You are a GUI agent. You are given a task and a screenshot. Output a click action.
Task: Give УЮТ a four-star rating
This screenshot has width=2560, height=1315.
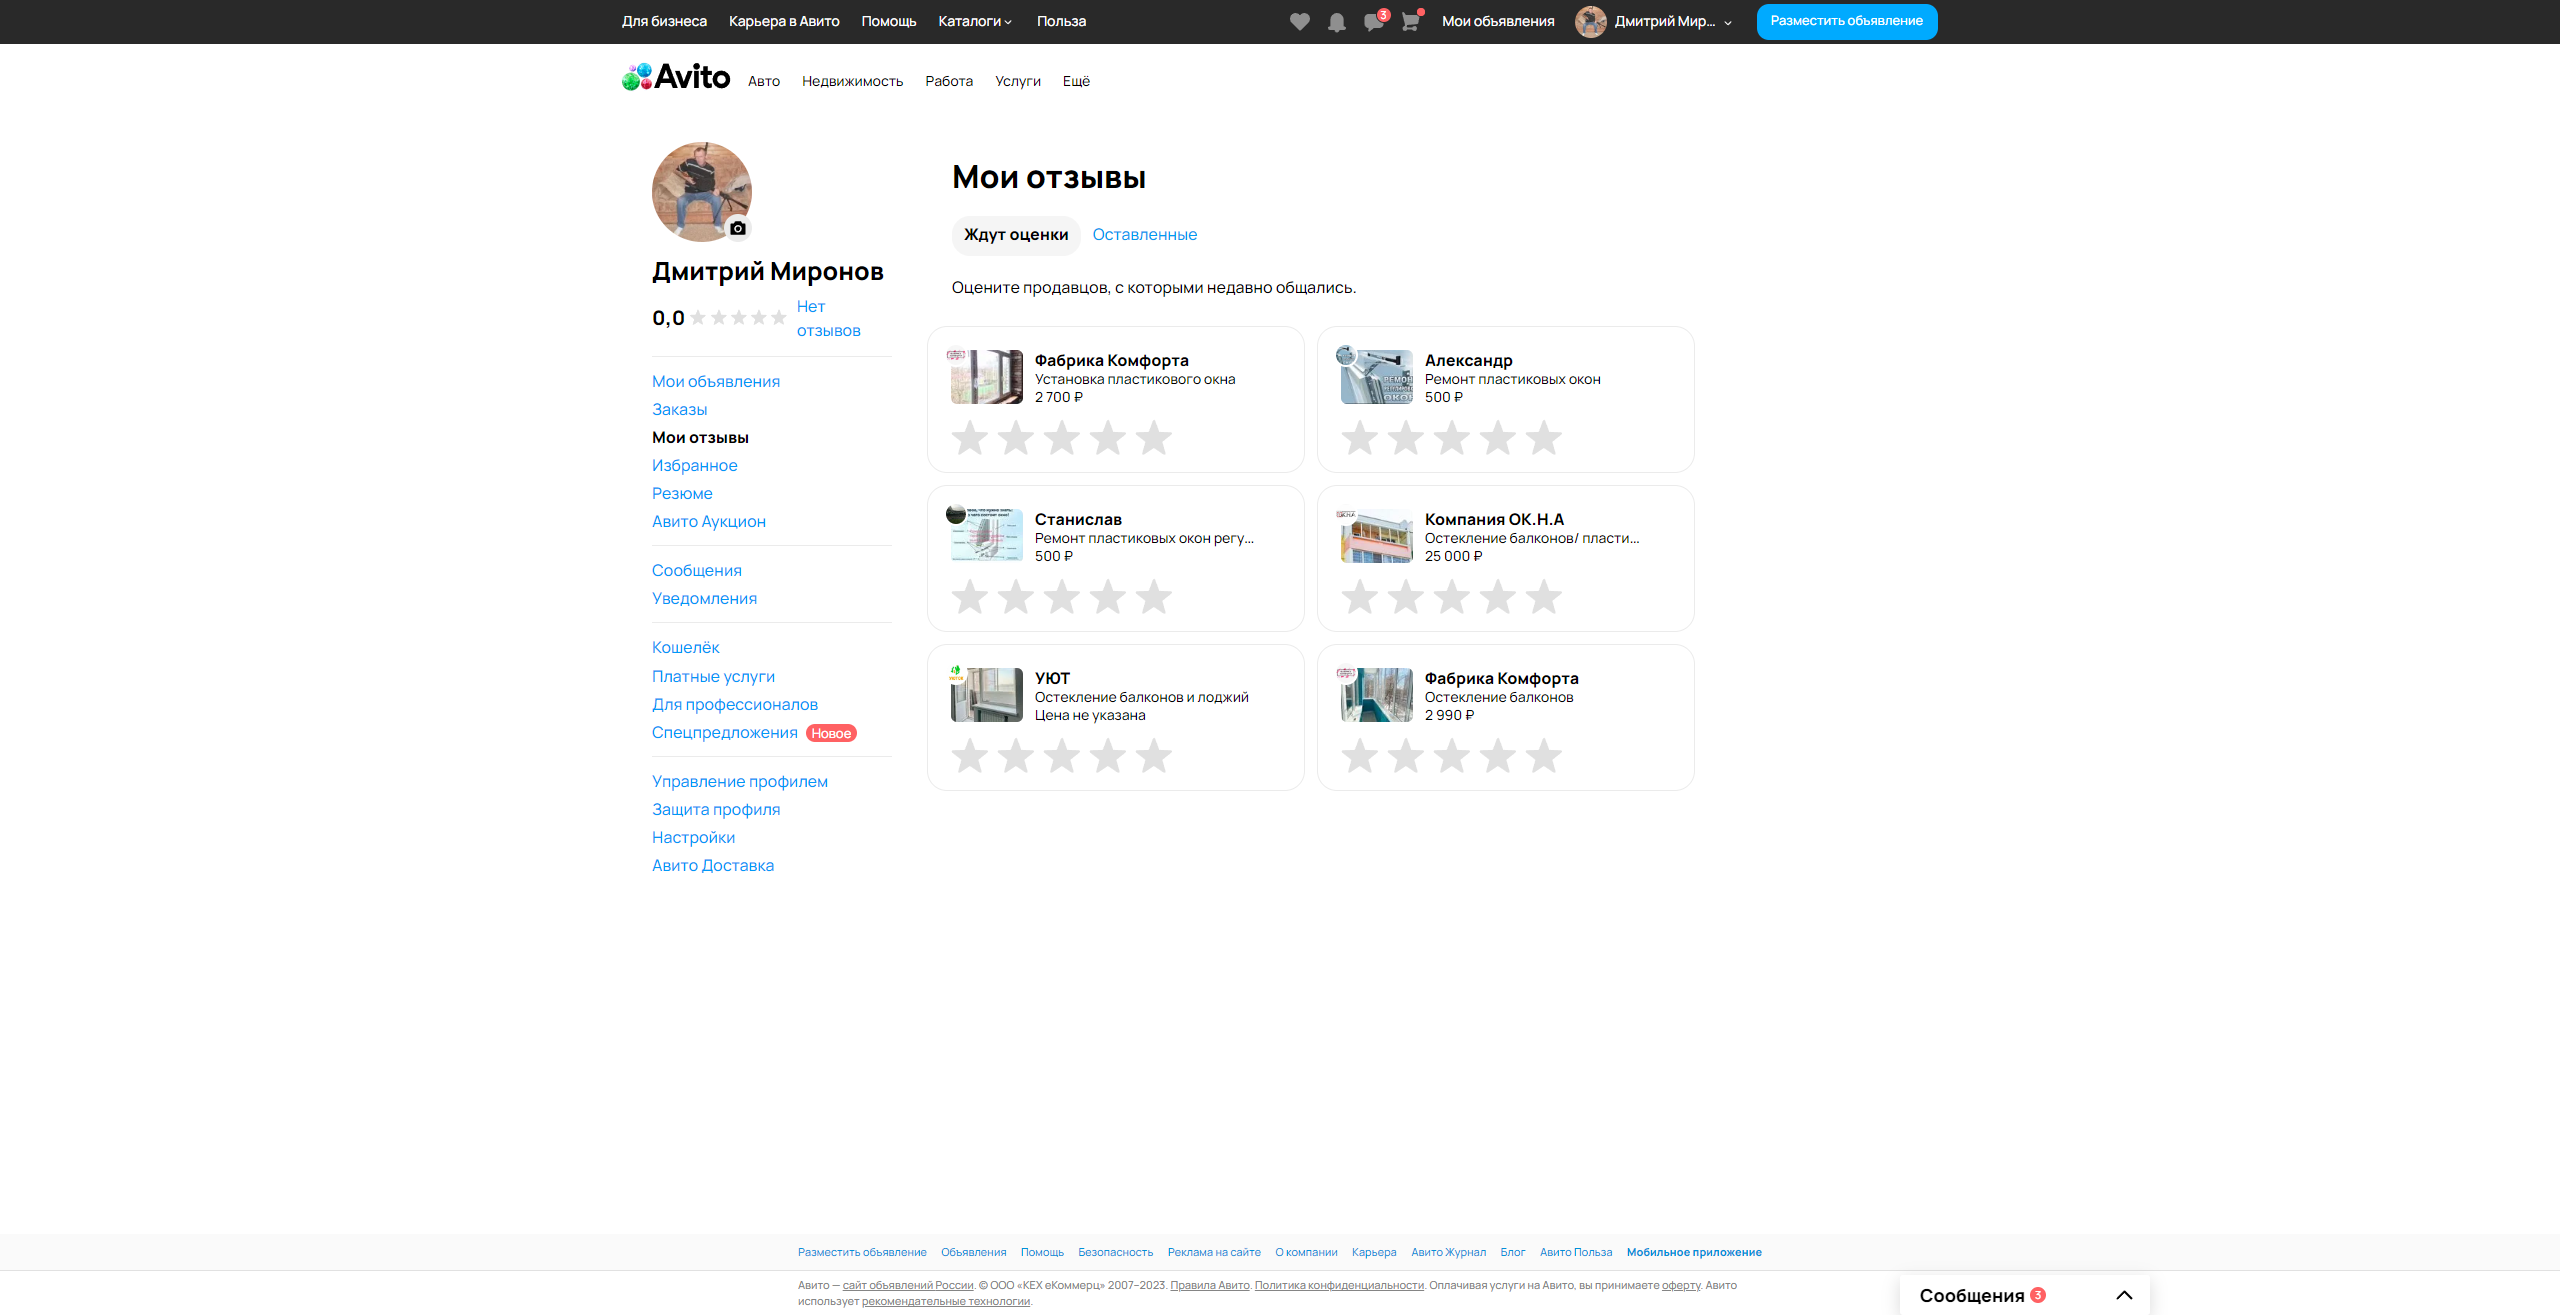[1107, 756]
